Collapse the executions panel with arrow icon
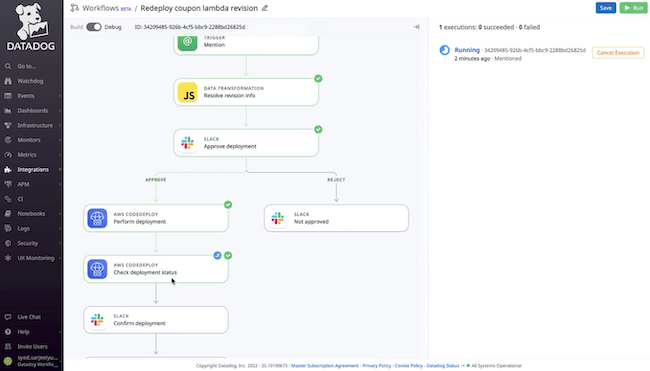Image resolution: width=650 pixels, height=371 pixels. [416, 27]
